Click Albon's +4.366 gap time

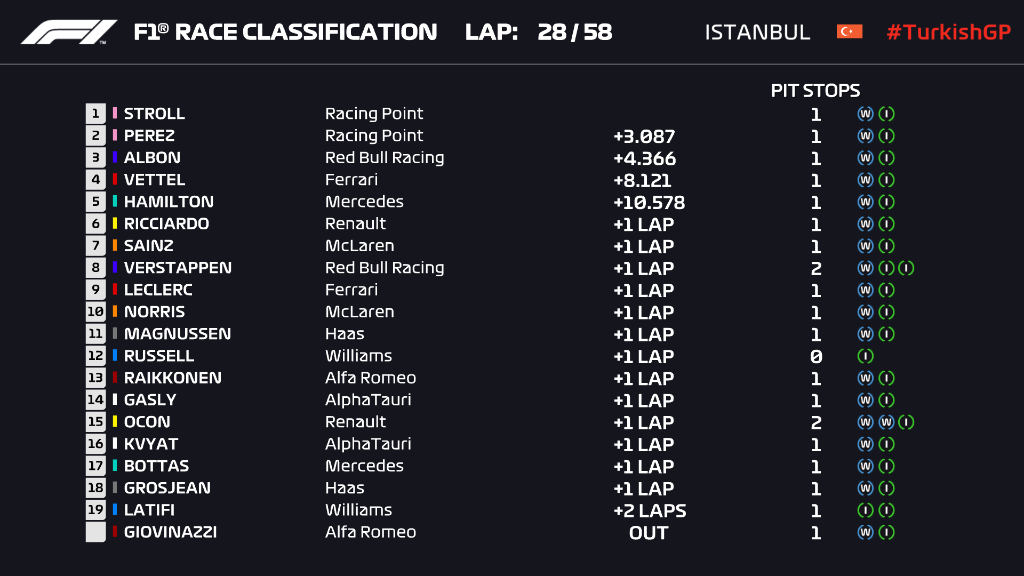coord(644,158)
